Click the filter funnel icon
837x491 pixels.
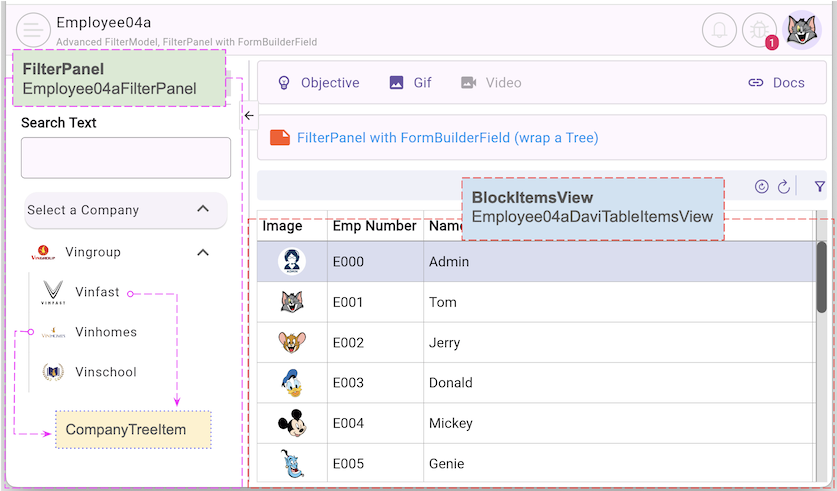[820, 186]
